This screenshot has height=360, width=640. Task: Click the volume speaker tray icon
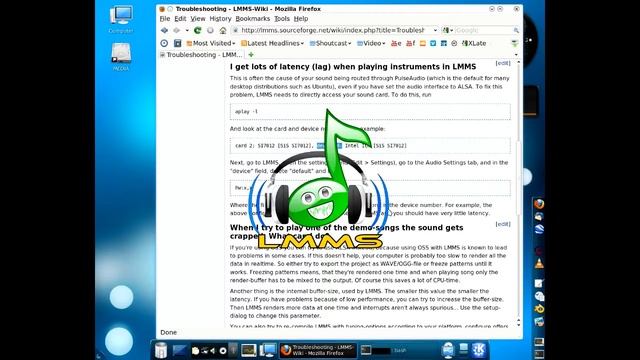213,351
